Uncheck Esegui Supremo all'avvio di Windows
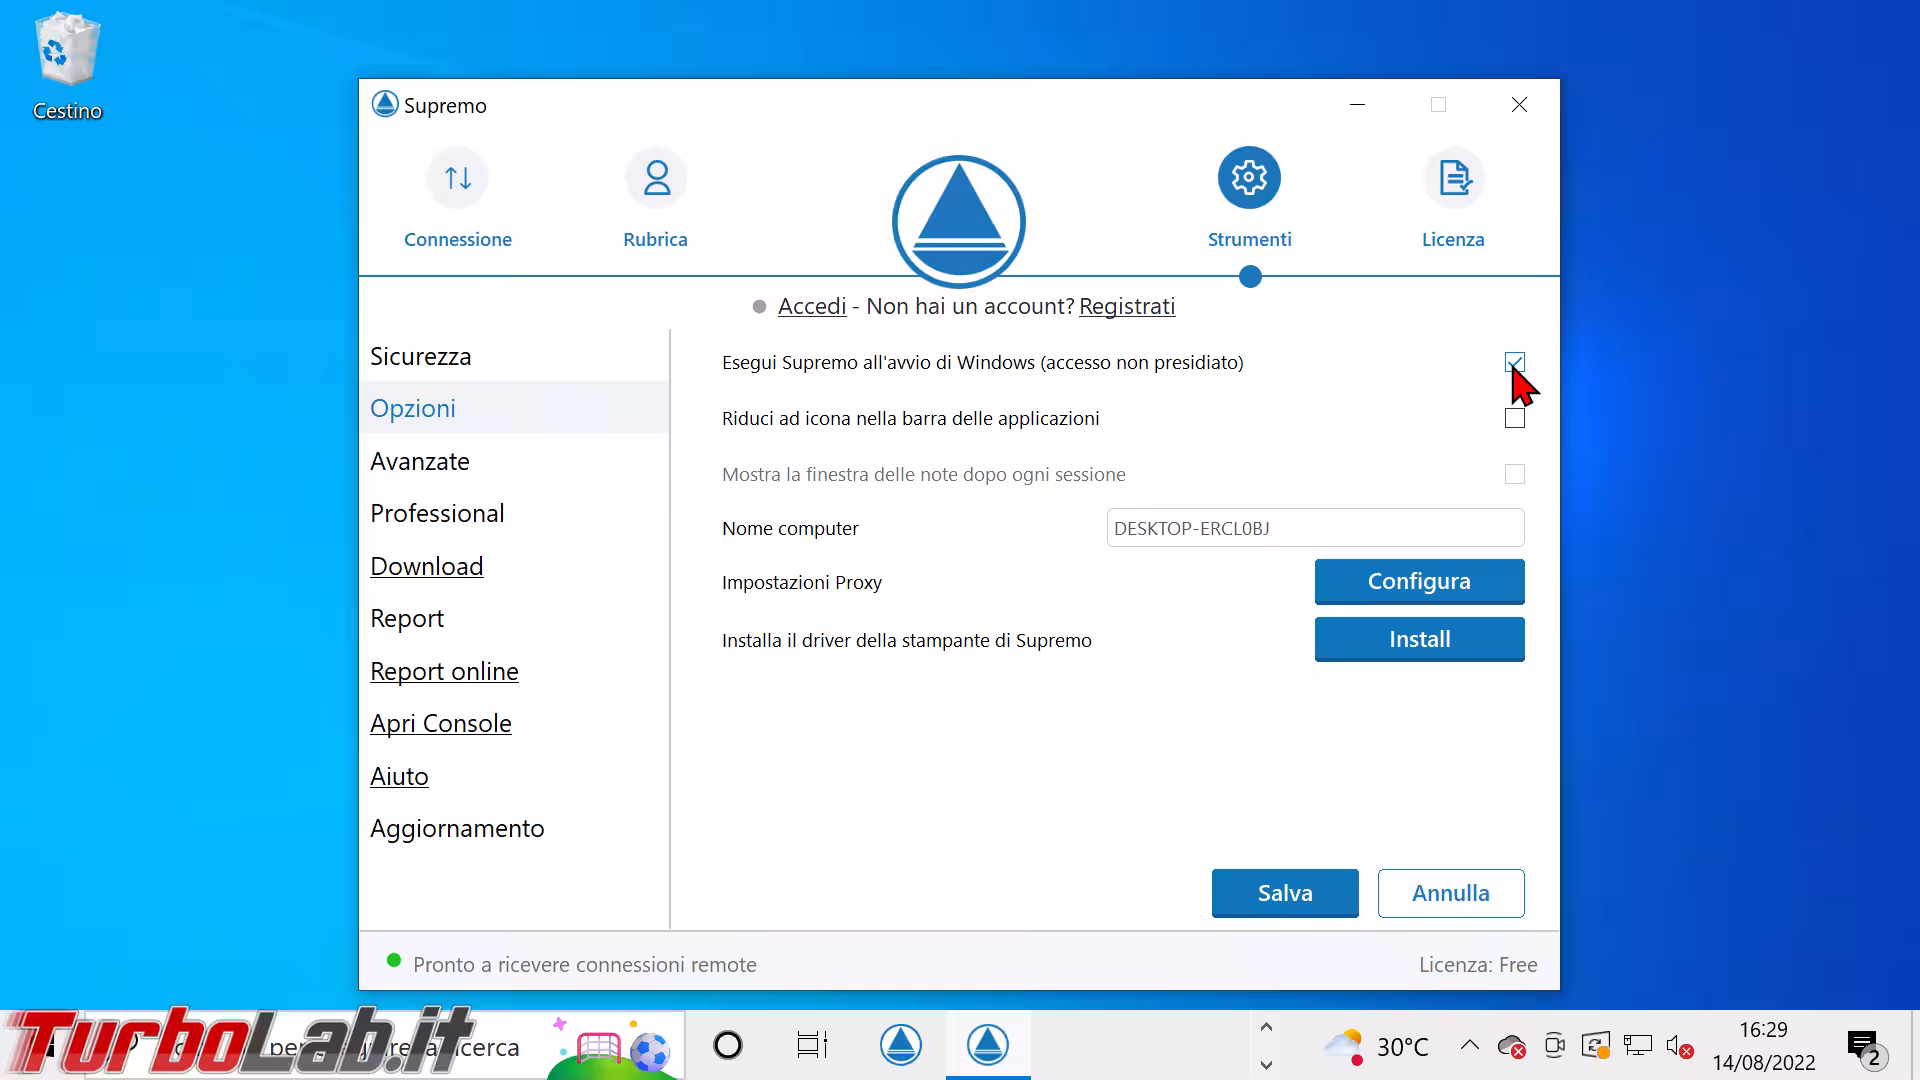This screenshot has width=1920, height=1080. point(1514,362)
